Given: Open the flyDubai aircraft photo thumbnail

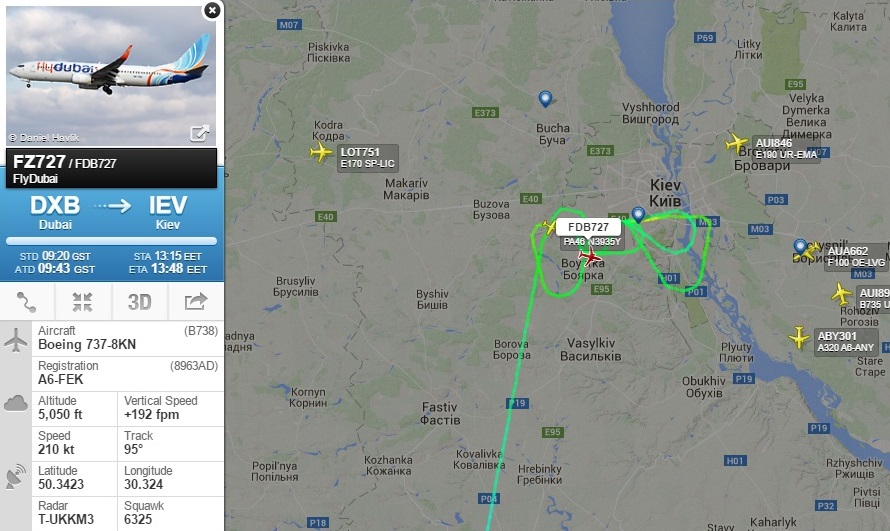Looking at the screenshot, I should [x=111, y=75].
